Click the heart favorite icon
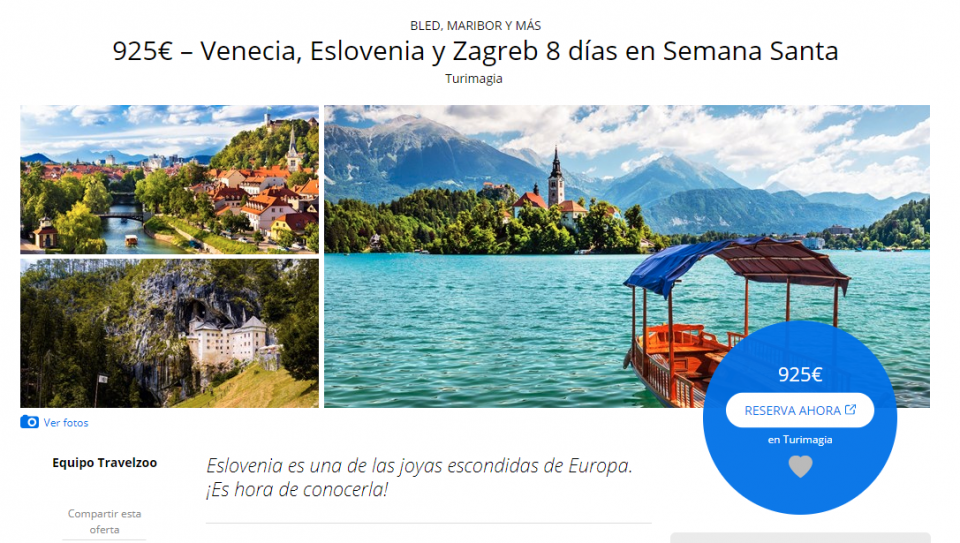The width and height of the screenshot is (960, 543). pos(800,466)
